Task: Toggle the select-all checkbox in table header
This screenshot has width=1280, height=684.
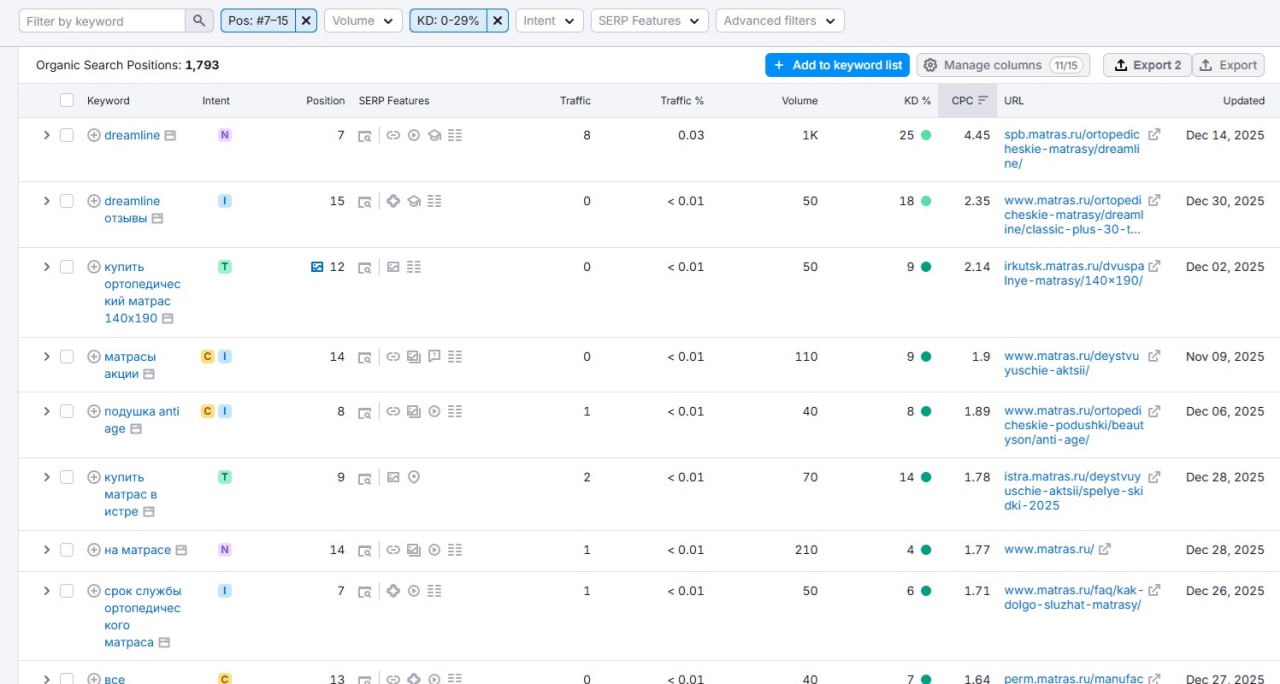Action: pyautogui.click(x=67, y=101)
